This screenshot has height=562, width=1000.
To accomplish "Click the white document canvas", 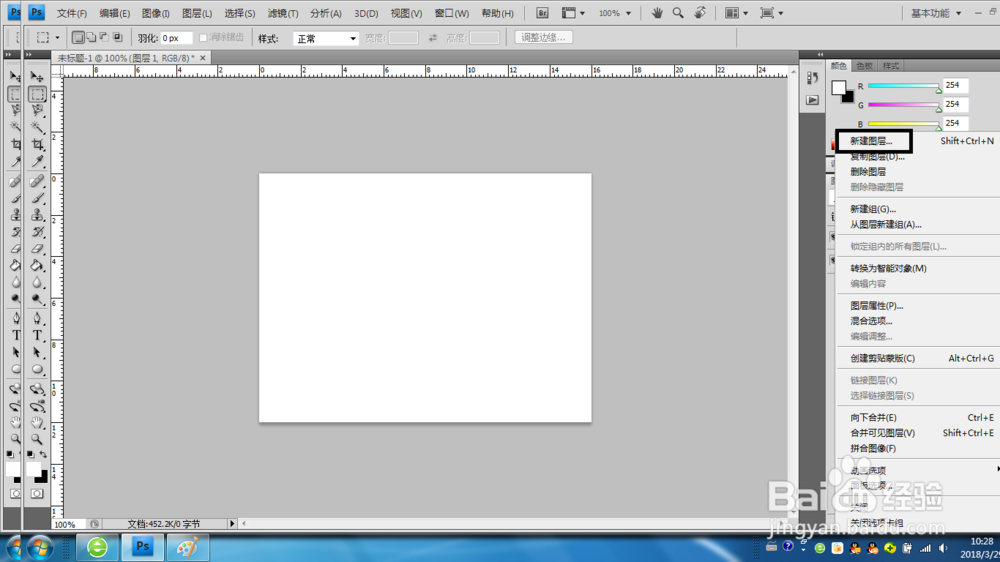I will 425,297.
